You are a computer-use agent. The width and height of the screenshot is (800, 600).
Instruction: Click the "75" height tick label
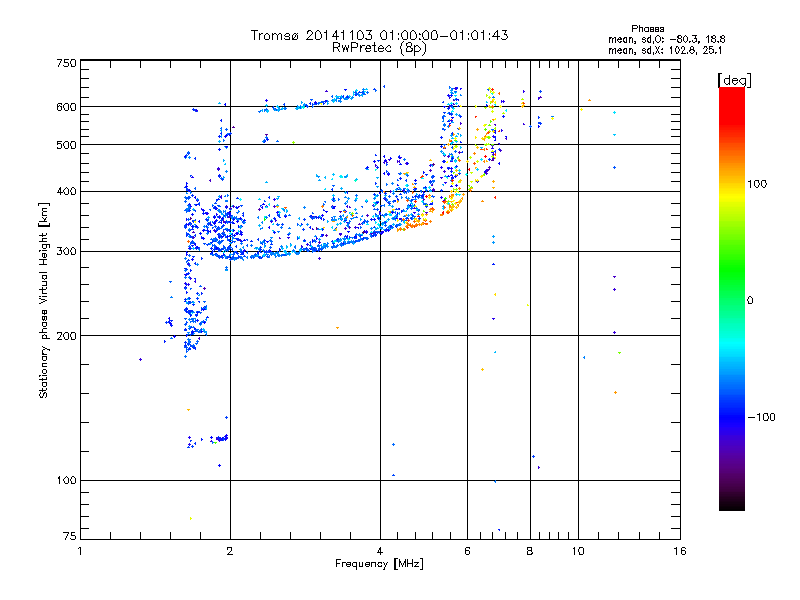70,536
